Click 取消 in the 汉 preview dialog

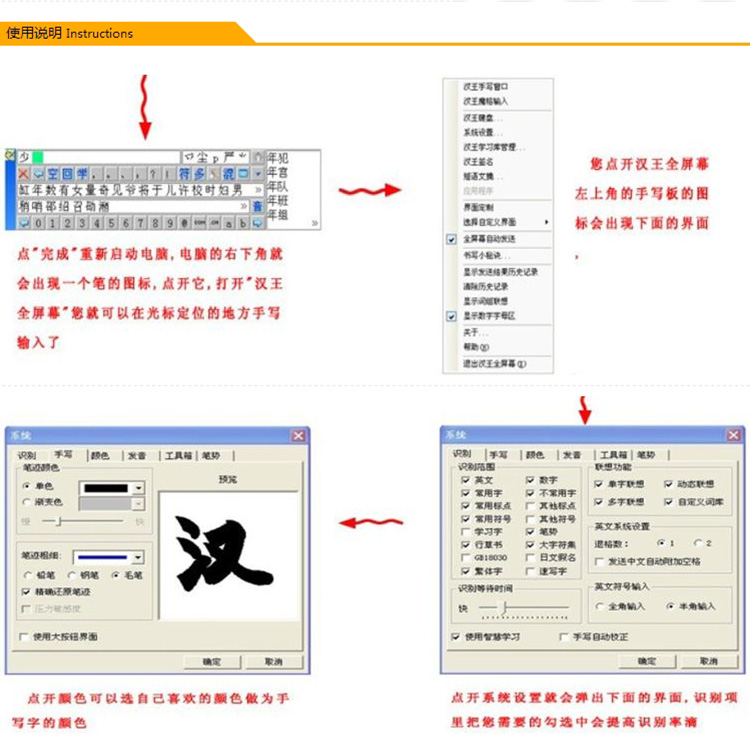click(274, 662)
